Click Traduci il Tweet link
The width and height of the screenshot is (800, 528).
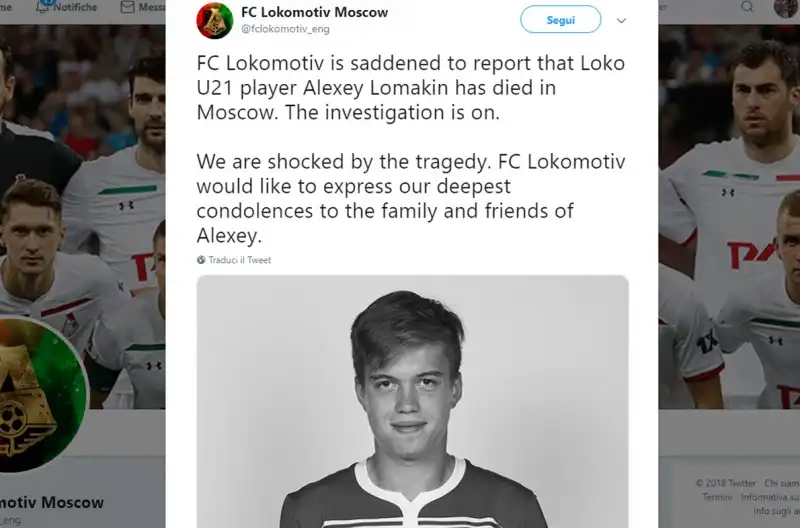click(240, 260)
